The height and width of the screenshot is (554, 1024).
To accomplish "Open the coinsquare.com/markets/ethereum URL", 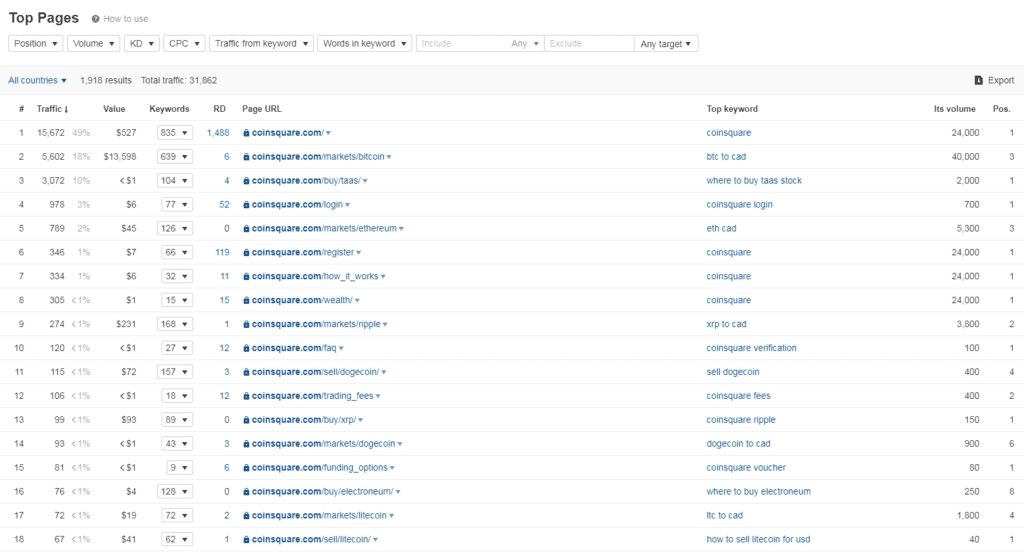I will [x=324, y=229].
